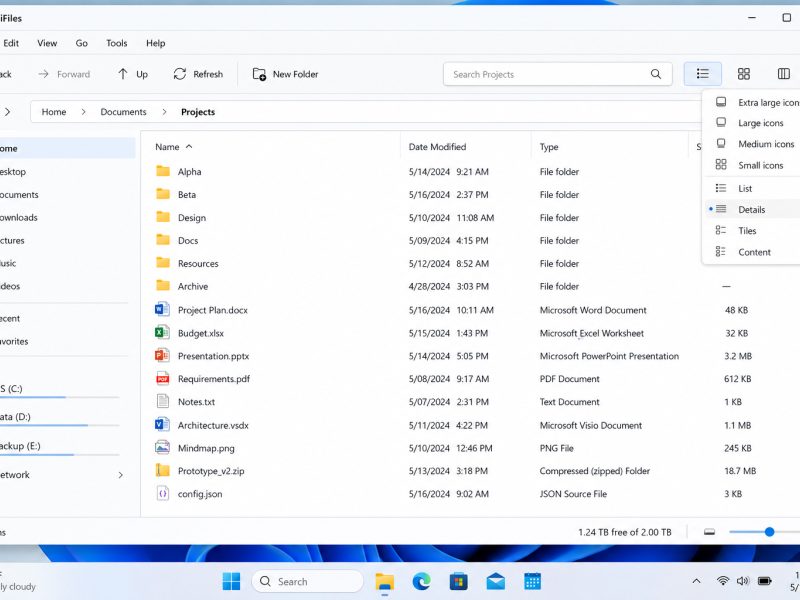This screenshot has width=800, height=600.
Task: Select the Design folder name
Action: tap(192, 218)
